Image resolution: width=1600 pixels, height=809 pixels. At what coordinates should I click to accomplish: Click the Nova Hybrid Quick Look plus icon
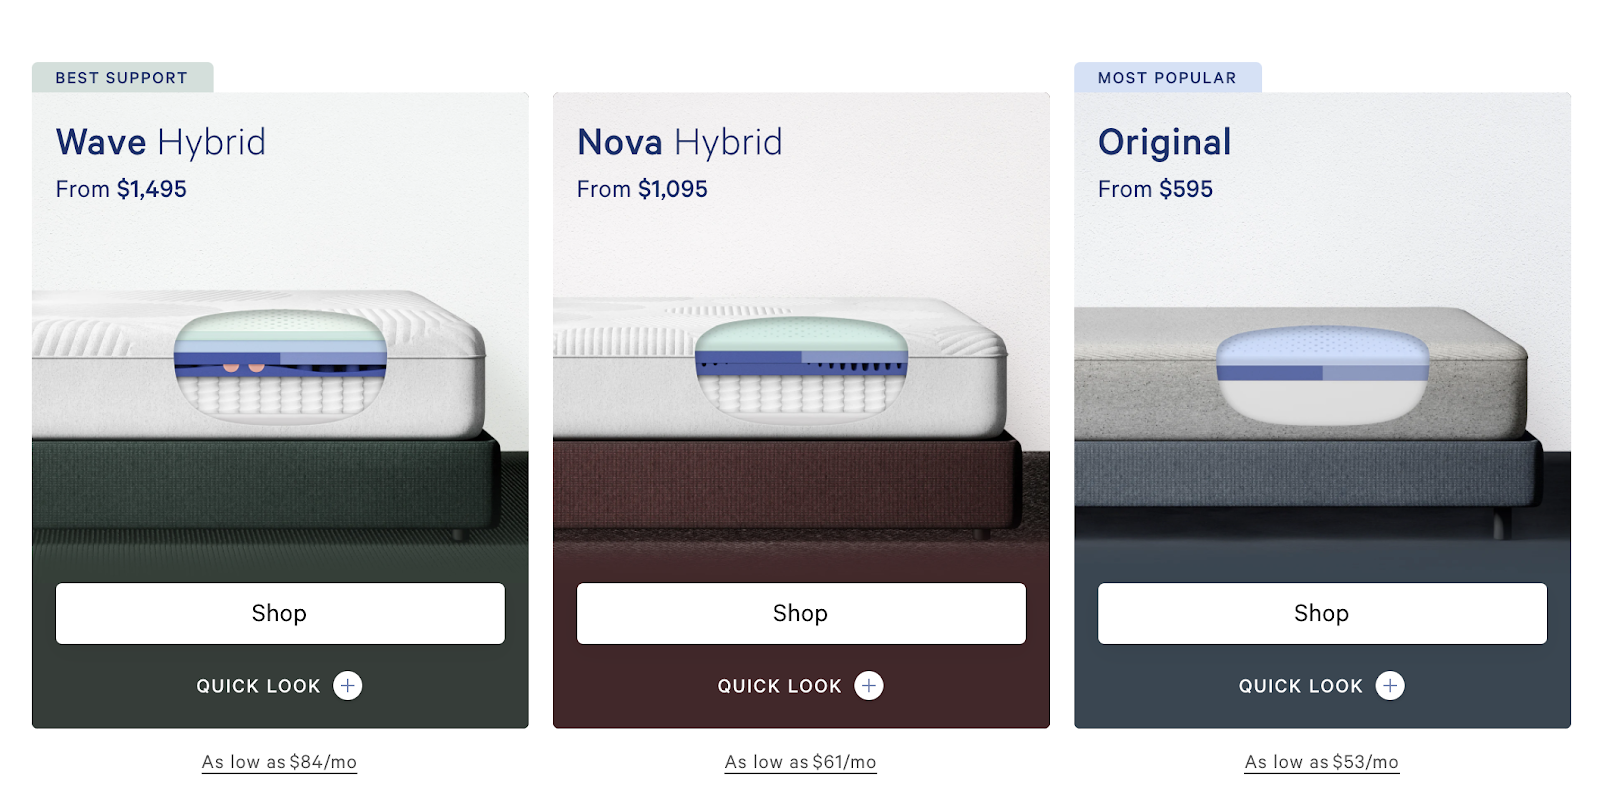click(x=869, y=686)
